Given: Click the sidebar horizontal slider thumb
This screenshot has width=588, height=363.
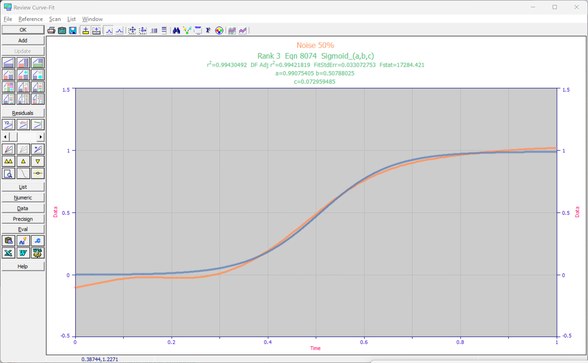Looking at the screenshot, I should click(12, 137).
